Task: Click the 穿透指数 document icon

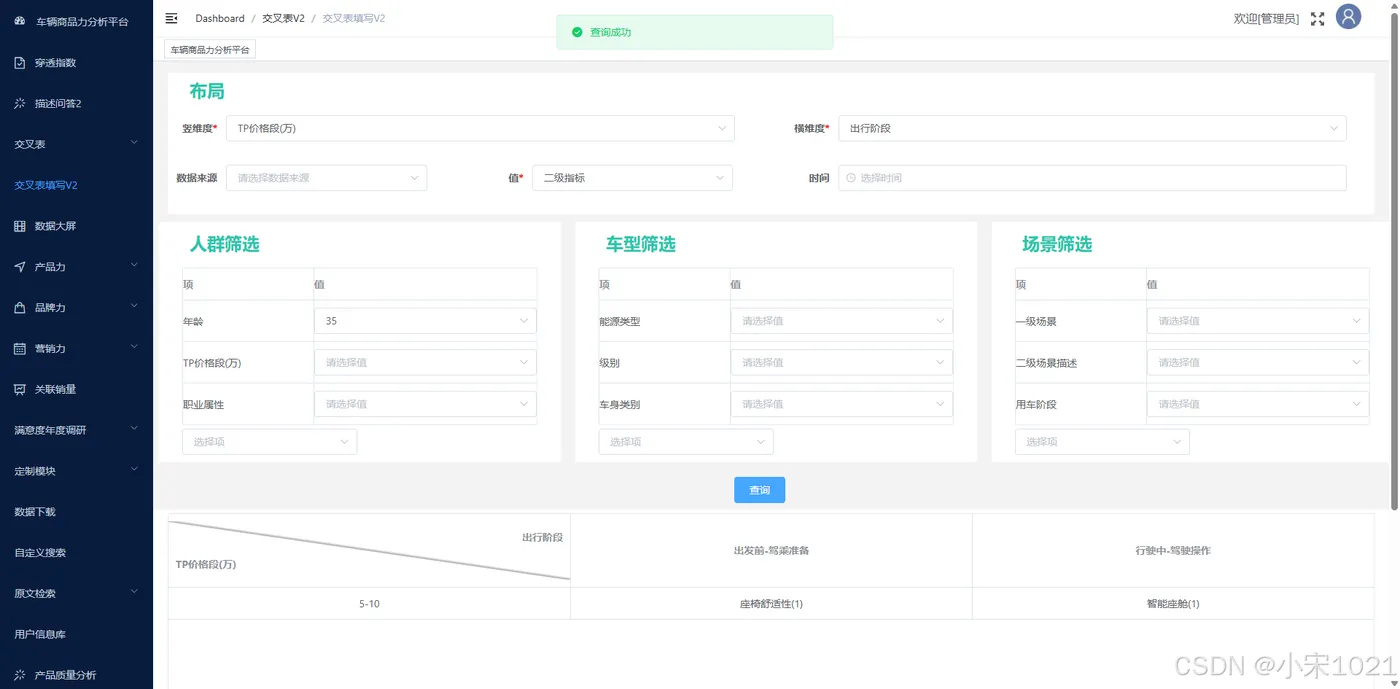Action: [20, 62]
